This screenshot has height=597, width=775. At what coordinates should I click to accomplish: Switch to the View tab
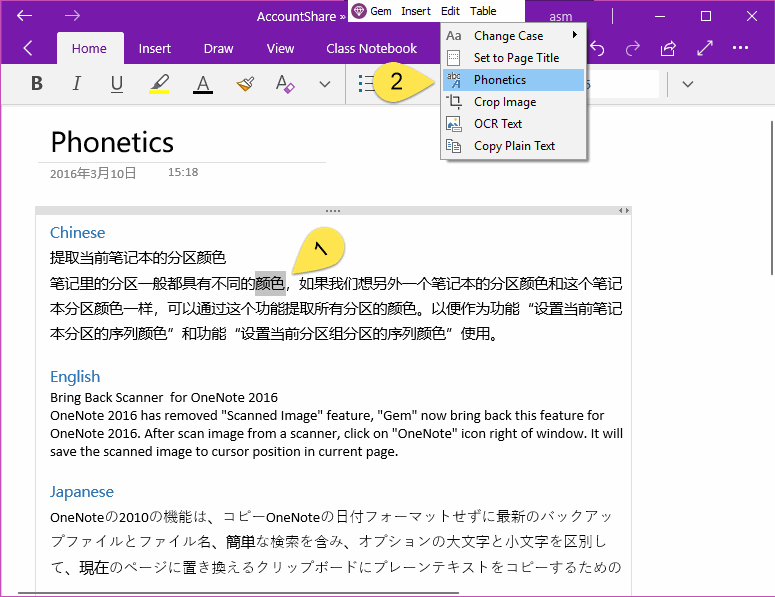[x=280, y=48]
